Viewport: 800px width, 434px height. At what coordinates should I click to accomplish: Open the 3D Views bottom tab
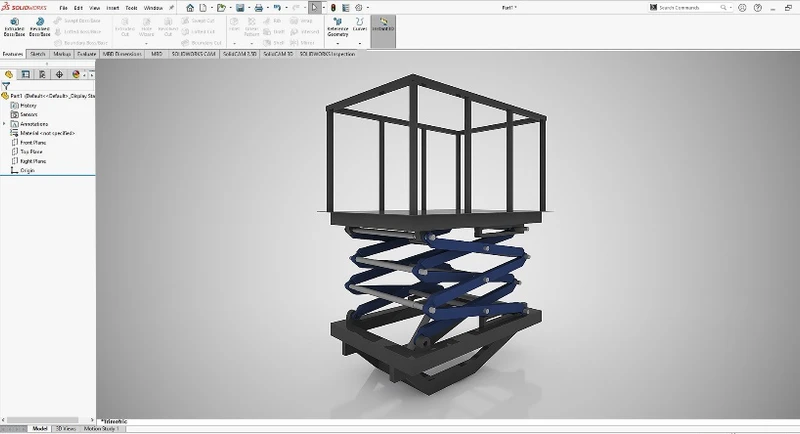point(65,428)
